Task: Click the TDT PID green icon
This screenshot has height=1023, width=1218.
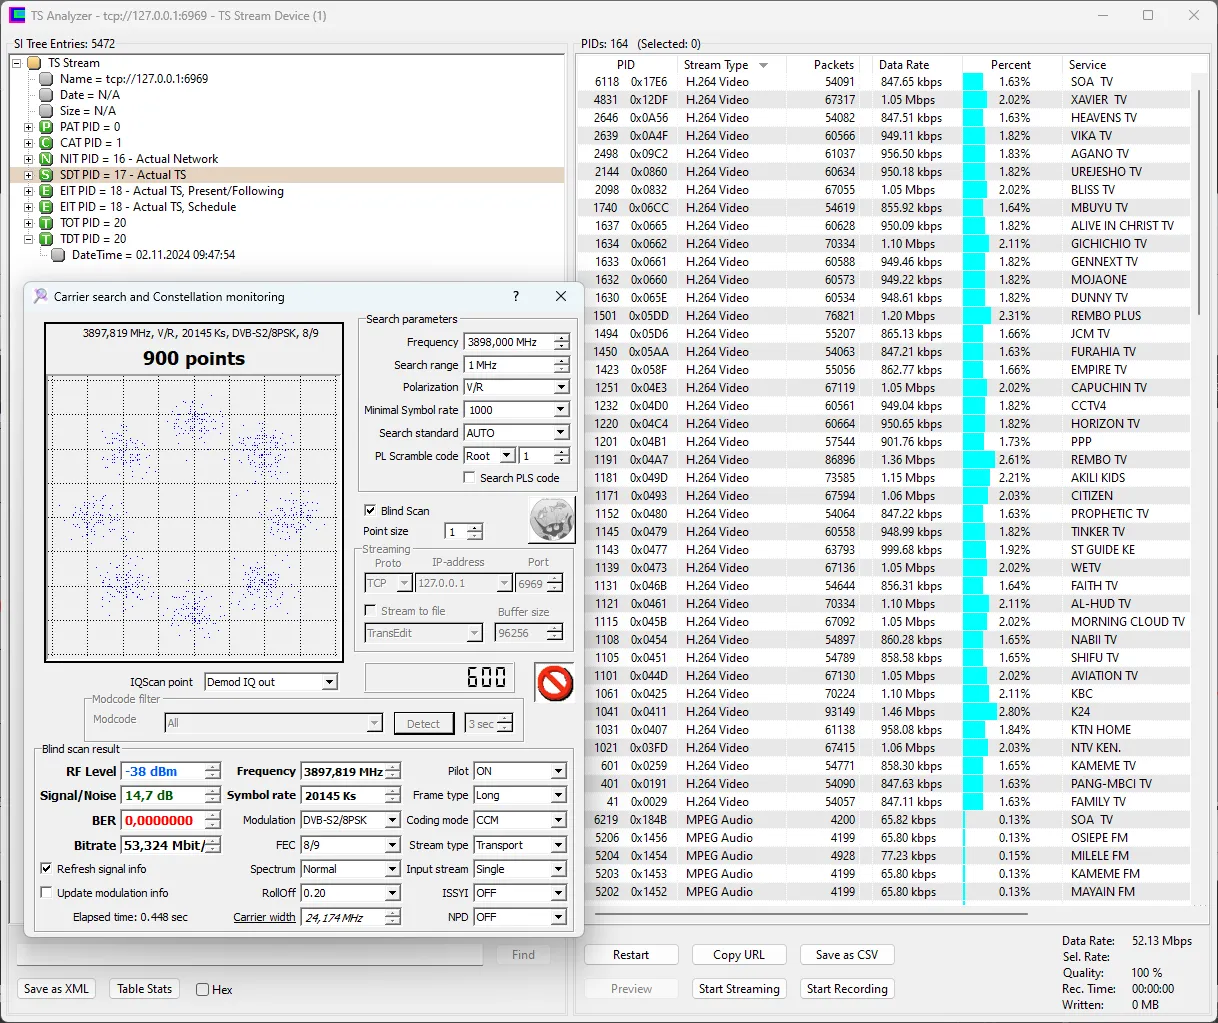Action: click(46, 239)
